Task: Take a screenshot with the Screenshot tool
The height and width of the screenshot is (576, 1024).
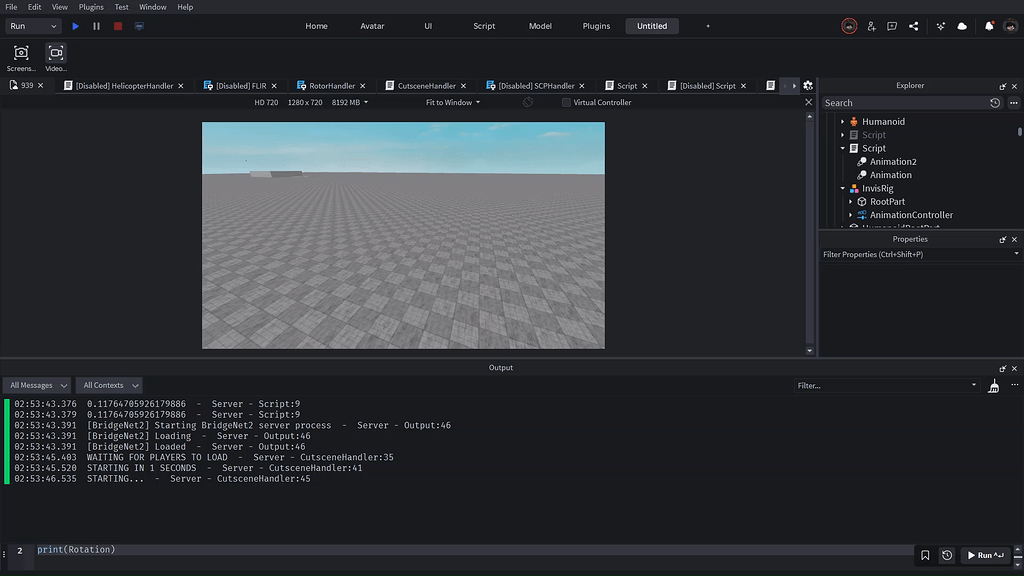Action: point(21,57)
